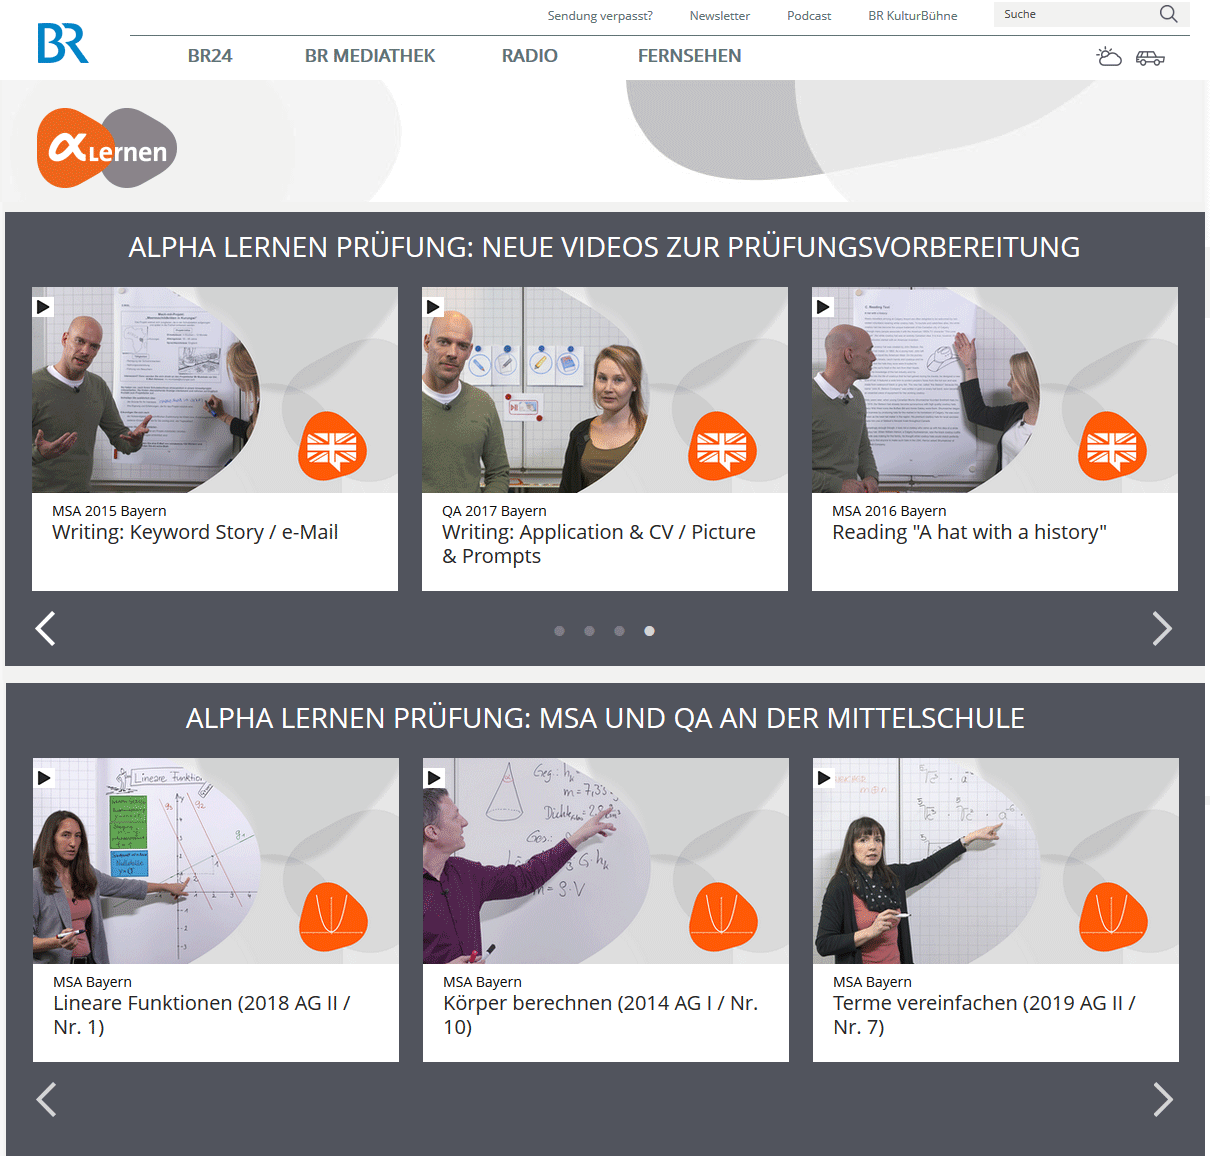The height and width of the screenshot is (1156, 1210).
Task: Open the BR MEDIATHEK menu
Action: 369,56
